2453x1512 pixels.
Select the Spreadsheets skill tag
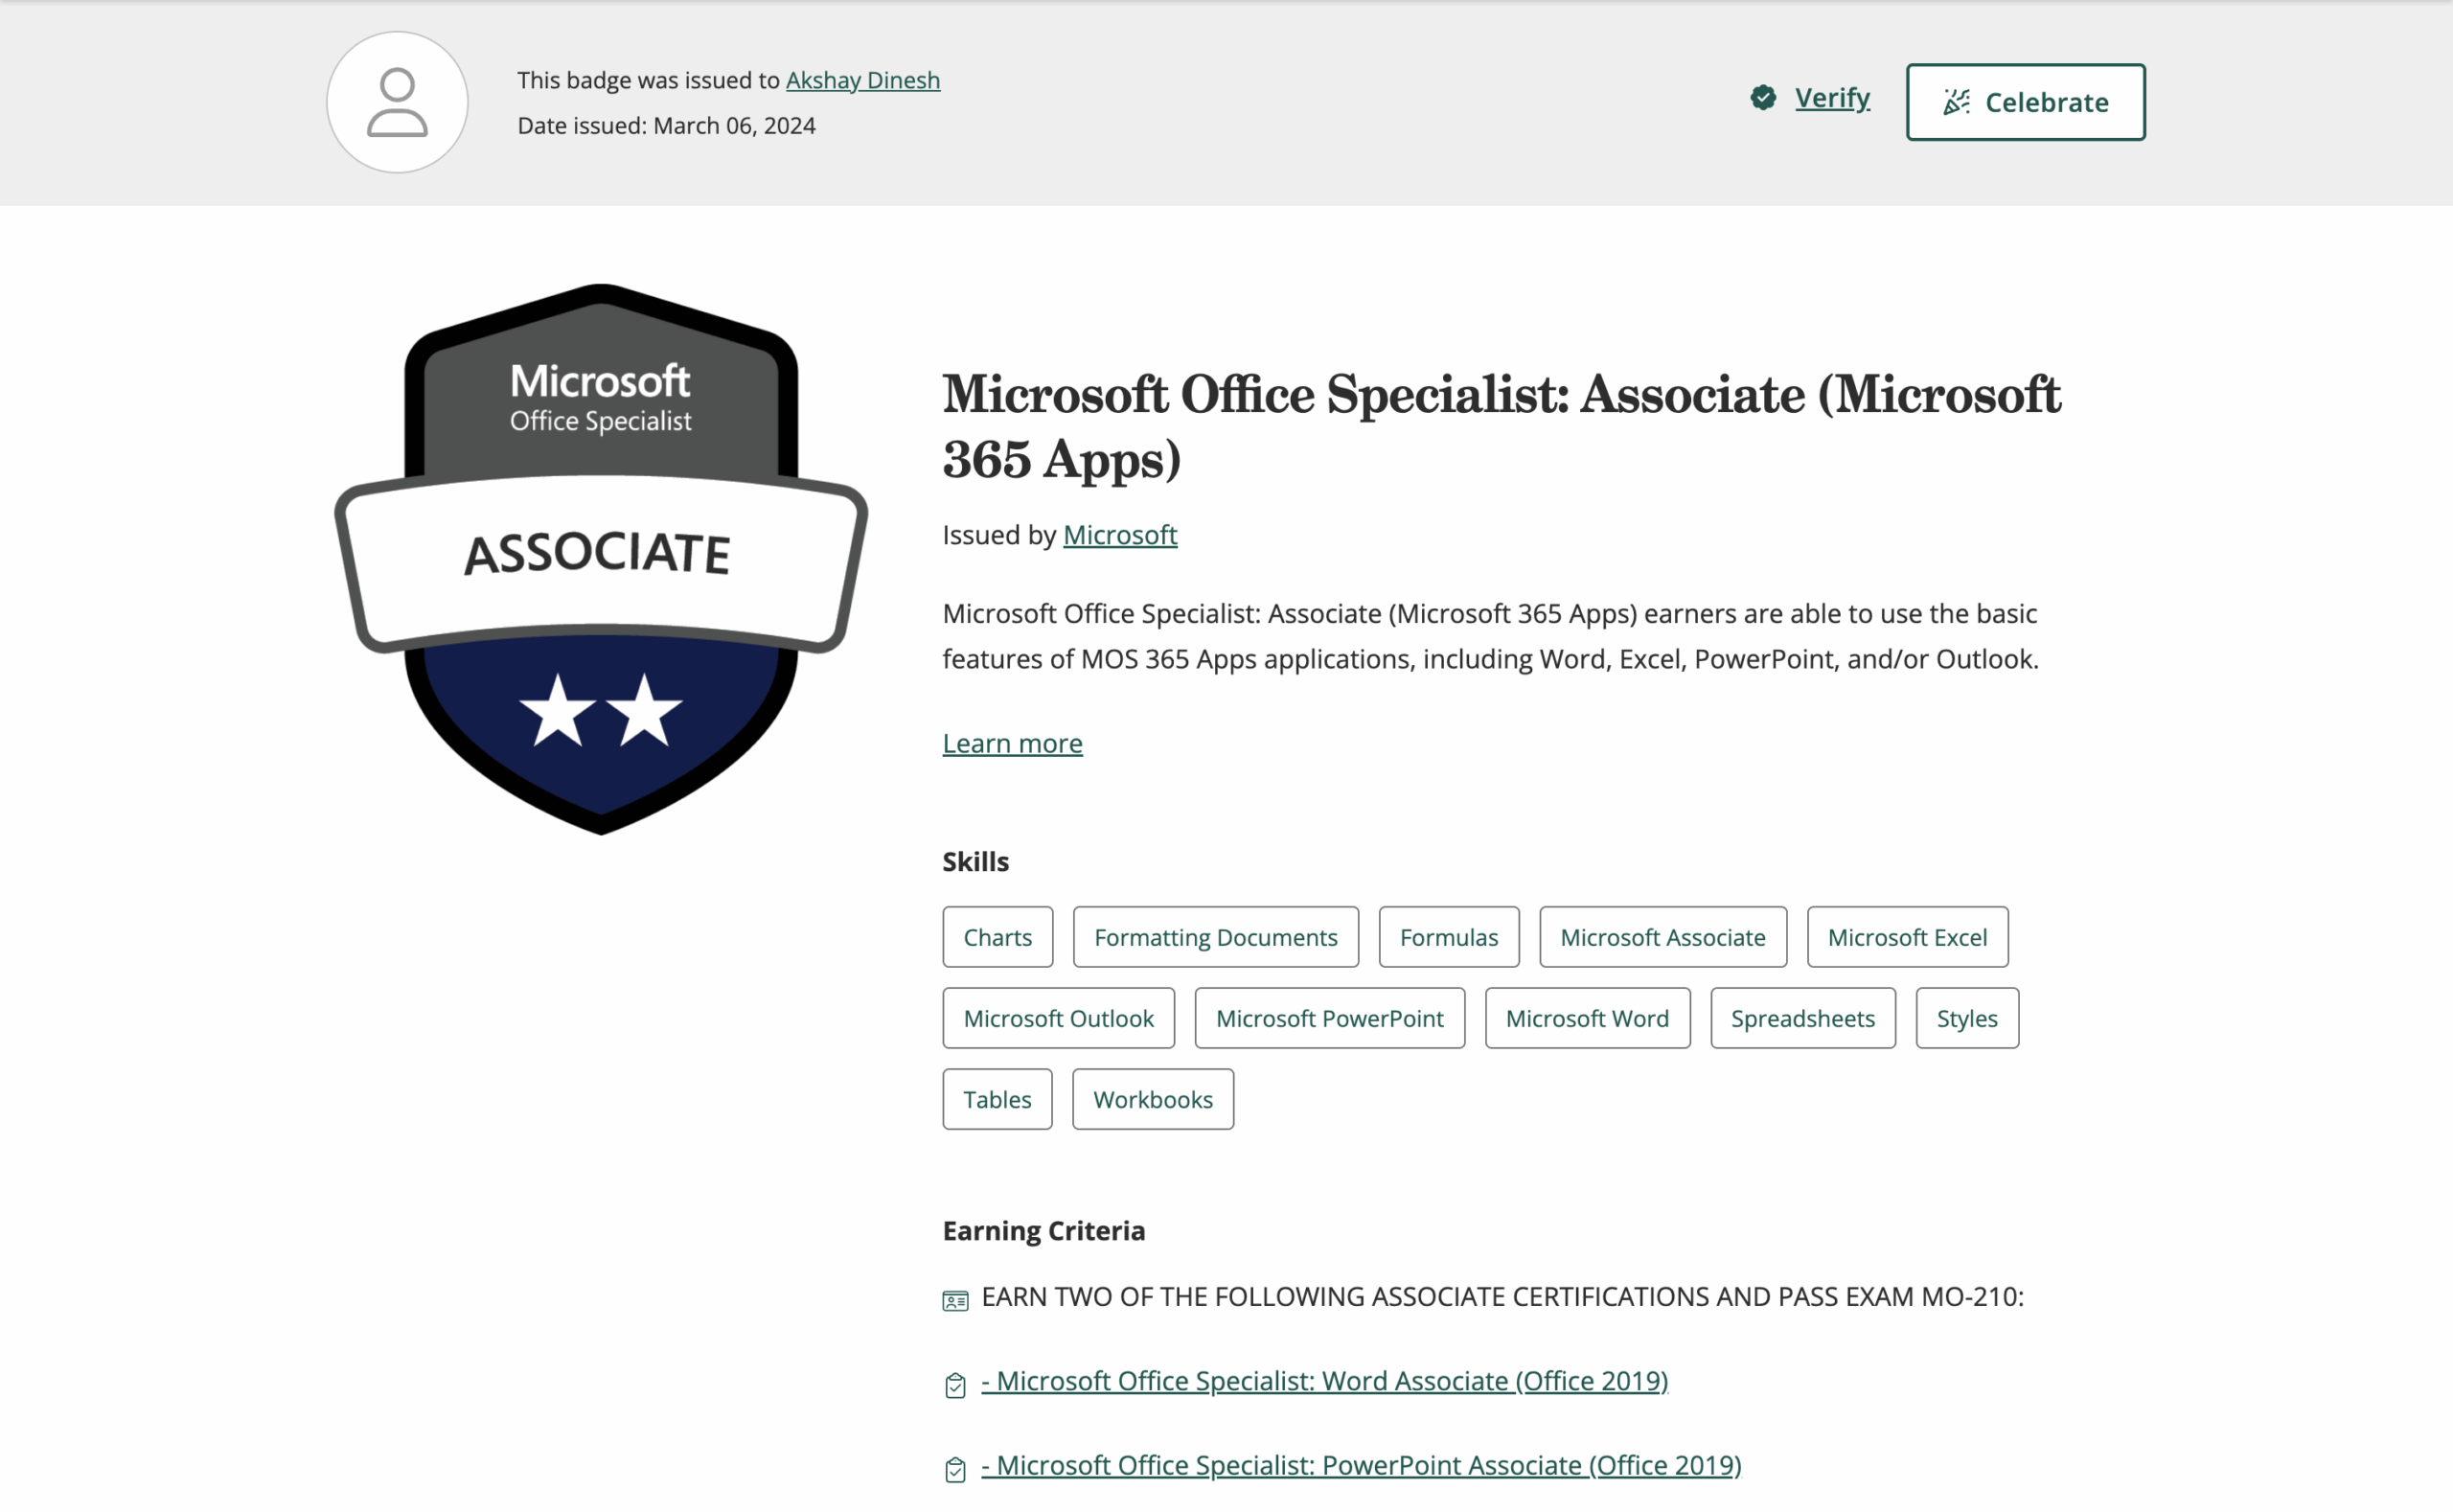[1803, 1018]
